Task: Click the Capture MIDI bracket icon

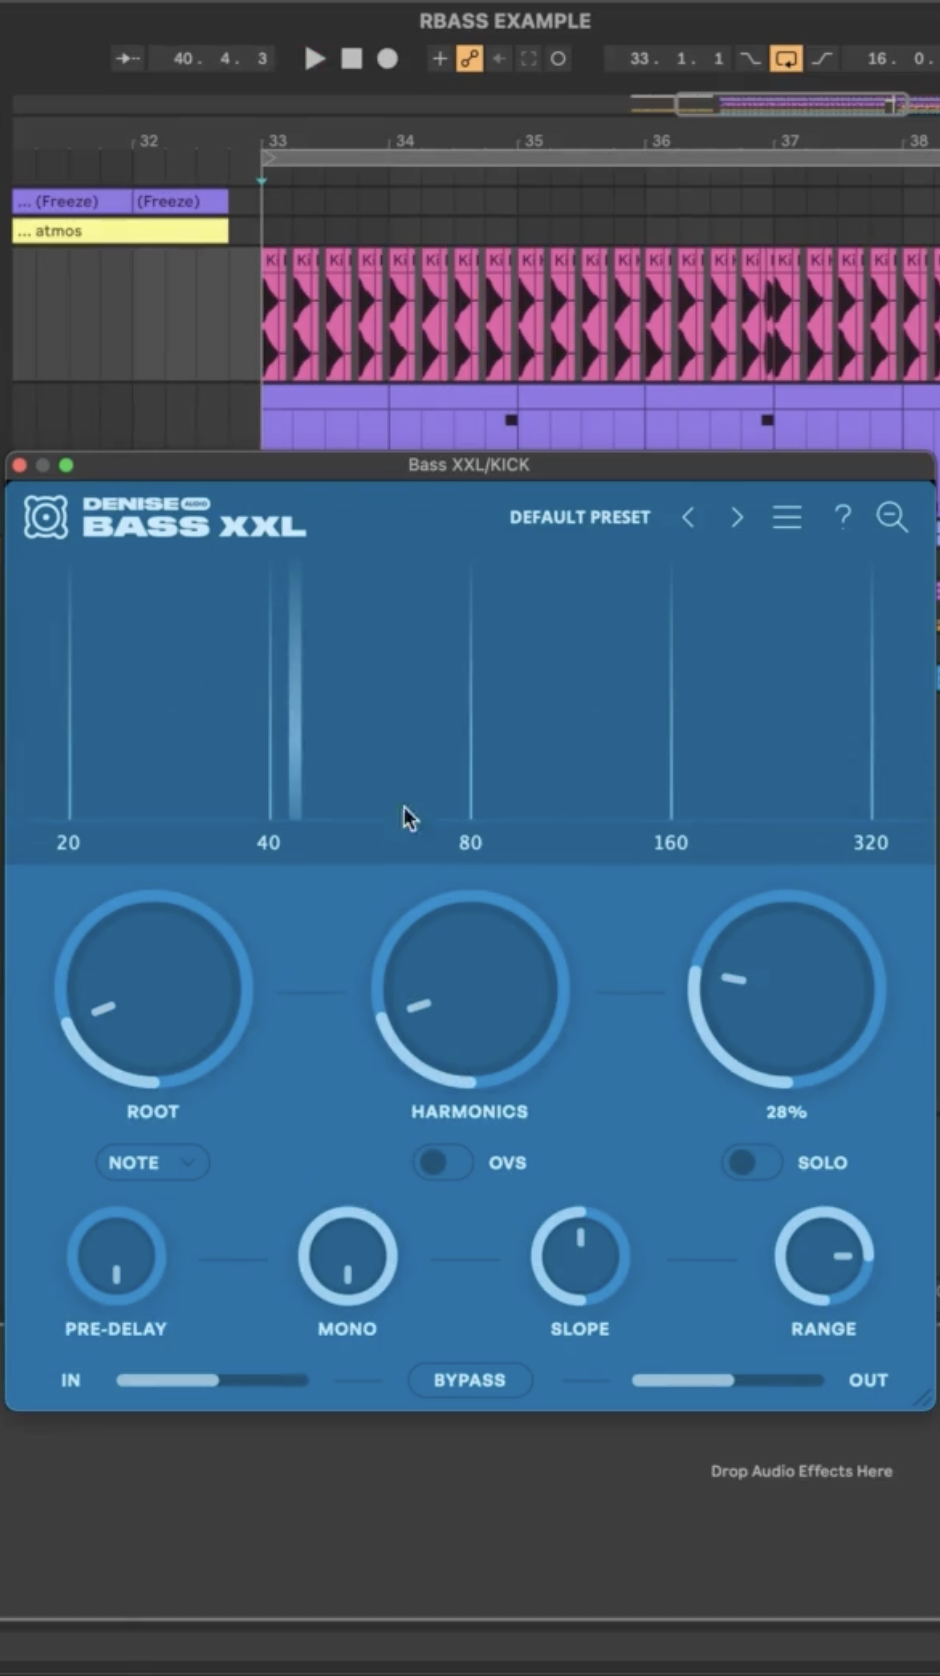Action: (x=528, y=59)
